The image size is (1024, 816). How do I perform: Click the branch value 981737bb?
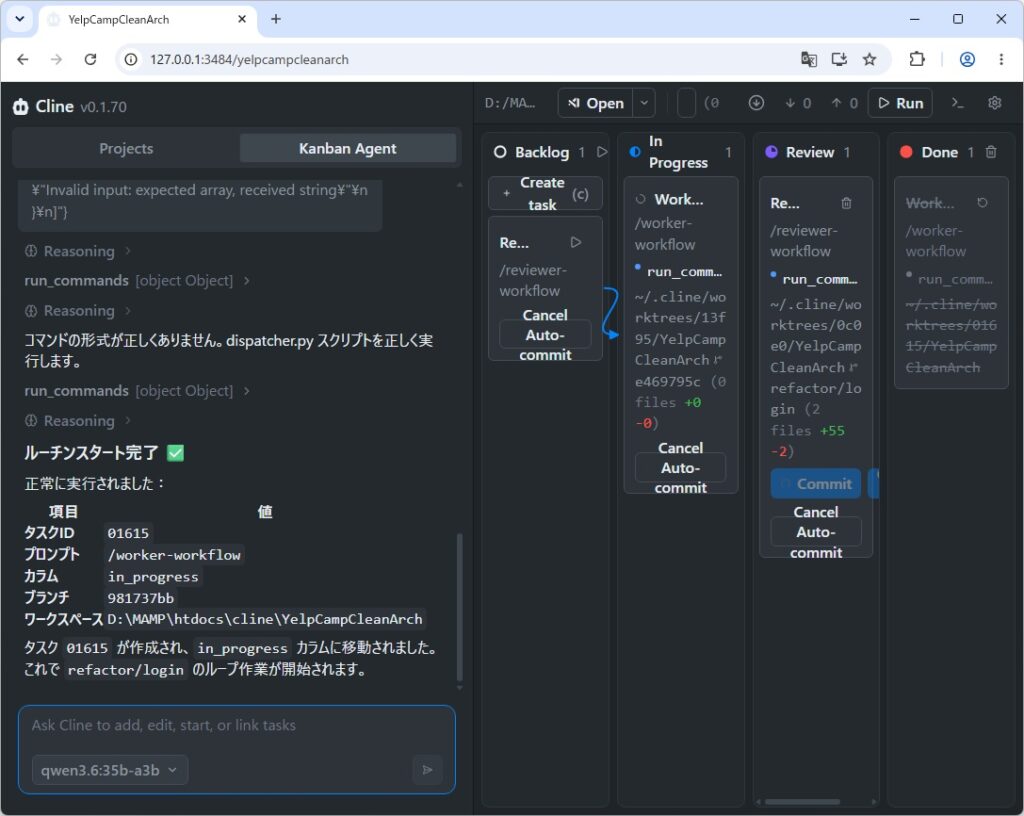[140, 598]
